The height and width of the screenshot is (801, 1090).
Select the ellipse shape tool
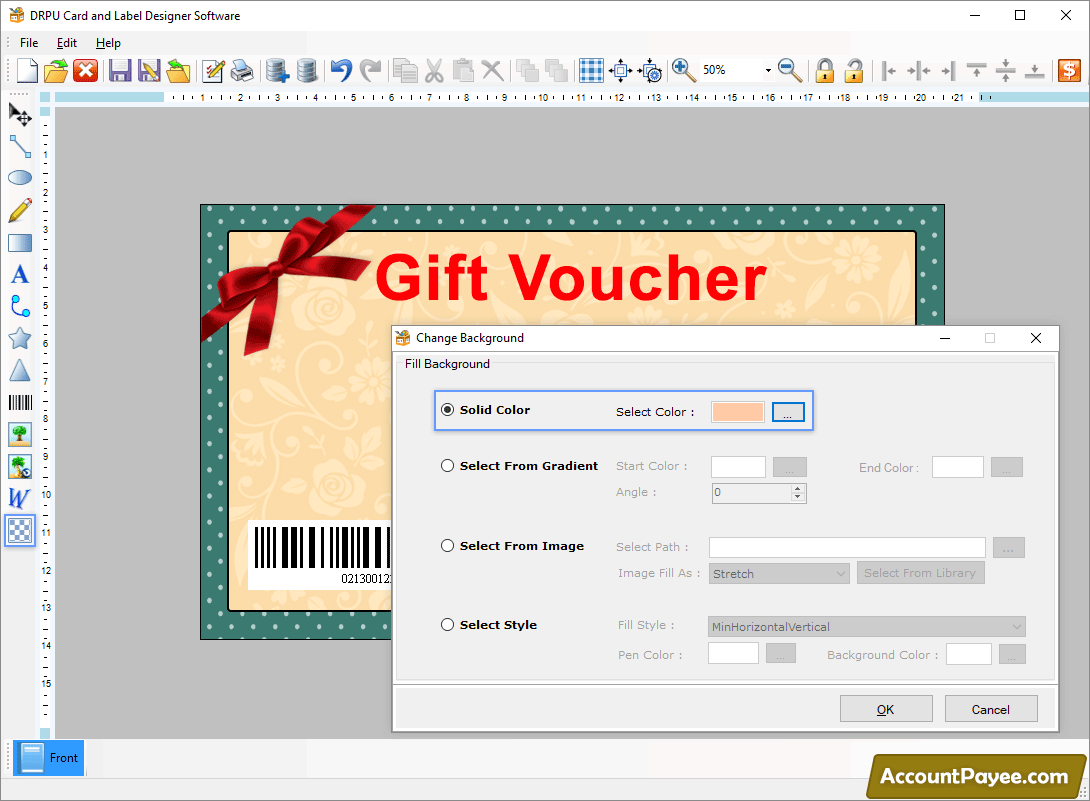coord(19,178)
